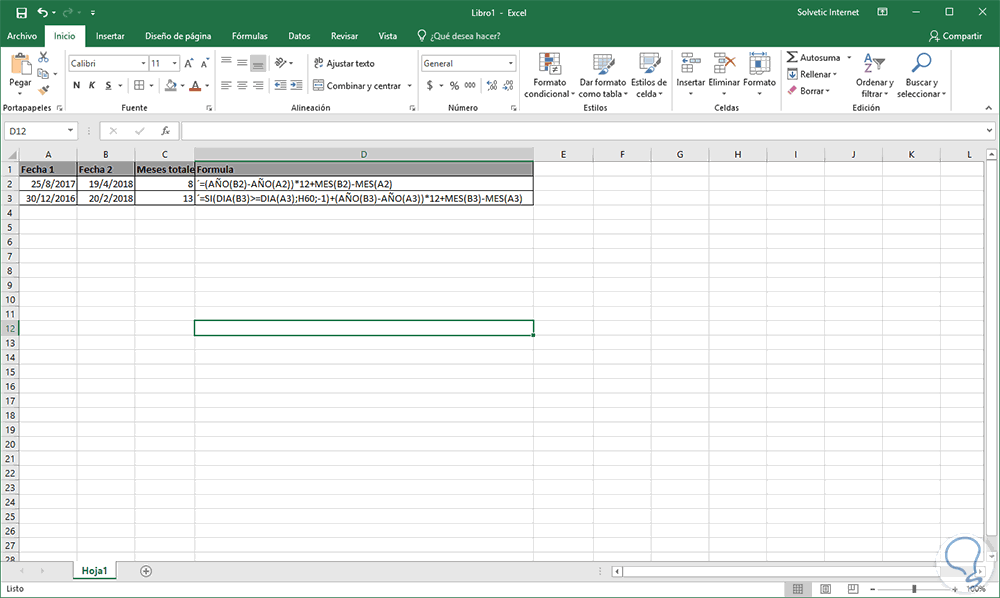Select the format painter brush
This screenshot has height=598, width=1000.
coord(43,91)
